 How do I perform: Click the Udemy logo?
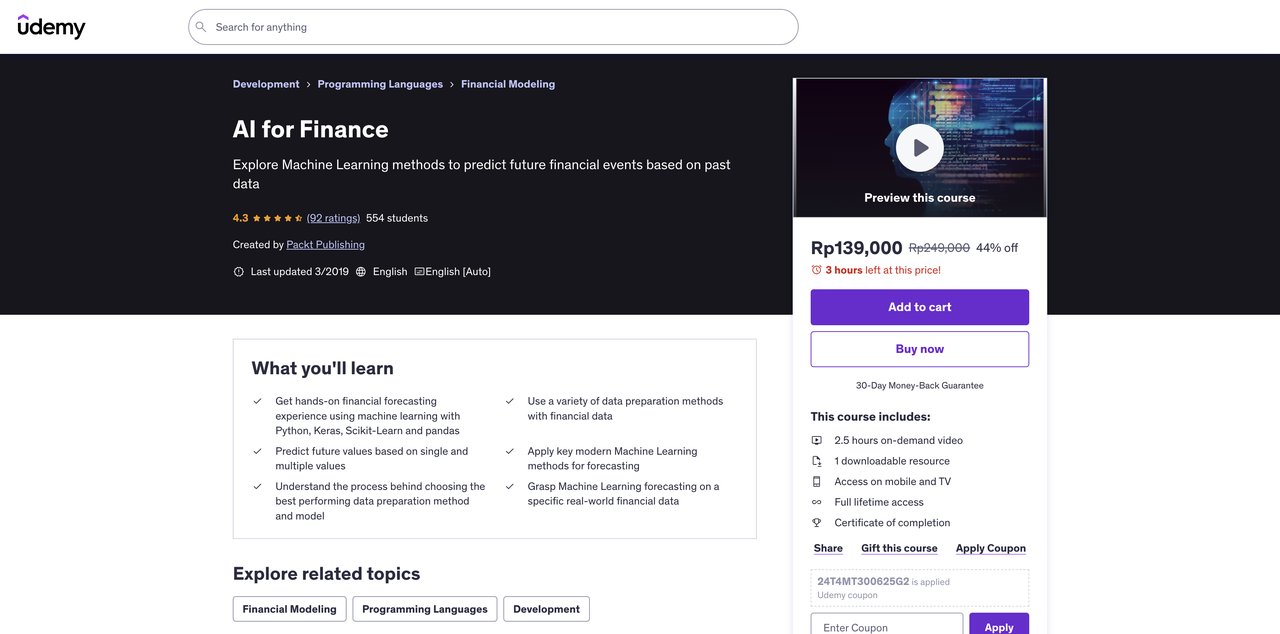(x=51, y=27)
